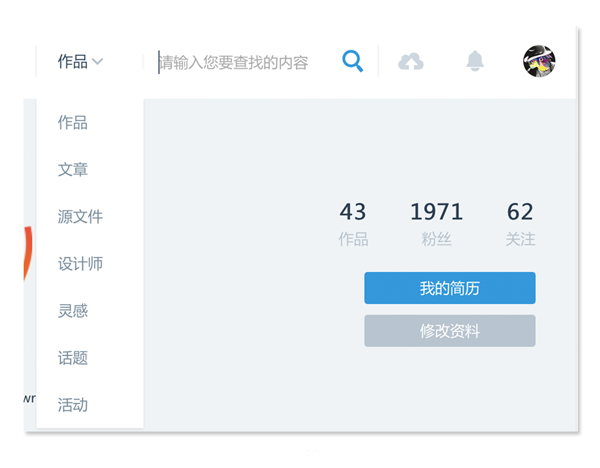
Task: Select 活动 at the menu bottom
Action: coord(73,405)
